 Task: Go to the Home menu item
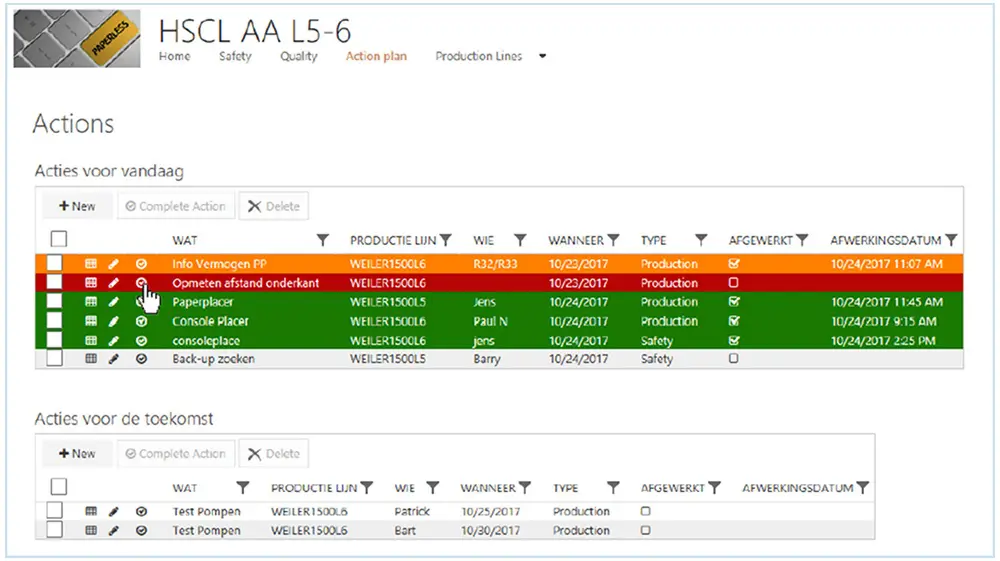[x=175, y=56]
